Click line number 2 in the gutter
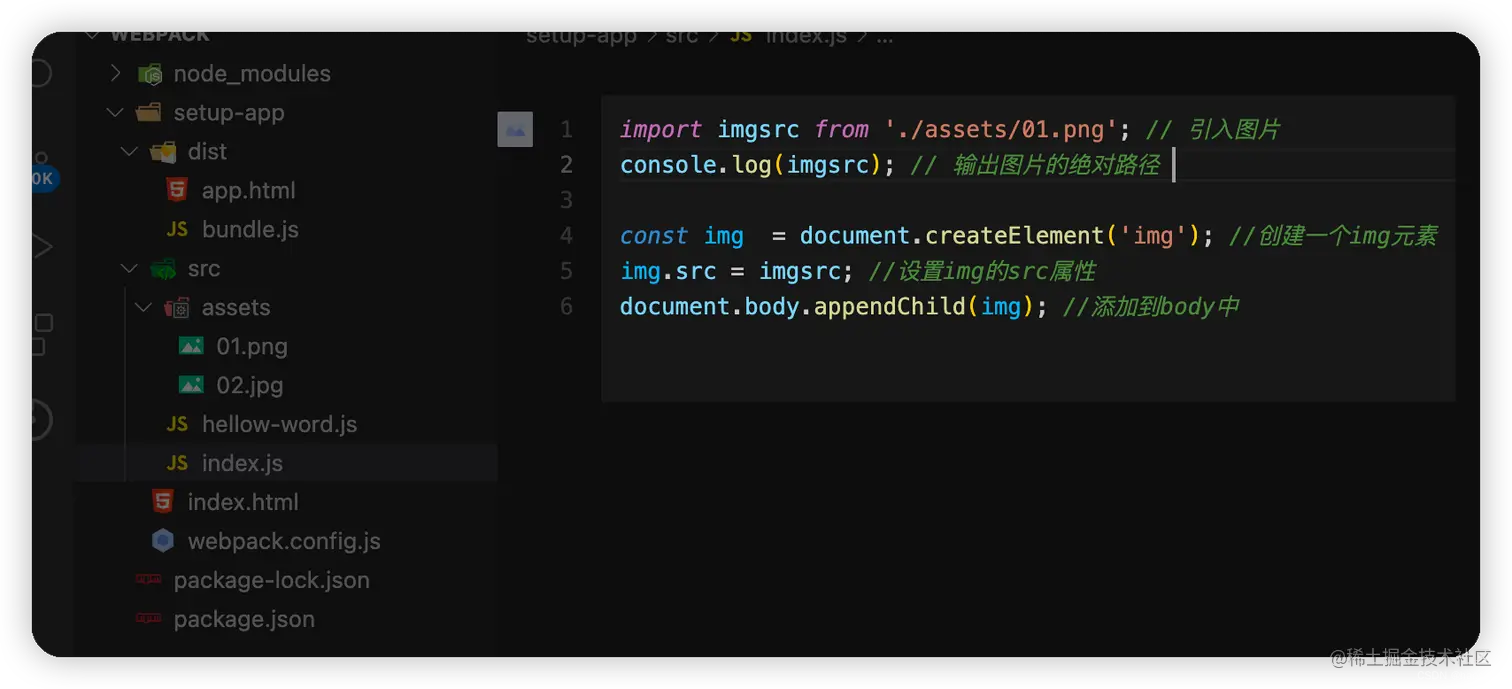Viewport: 1512px width, 689px height. coord(567,164)
